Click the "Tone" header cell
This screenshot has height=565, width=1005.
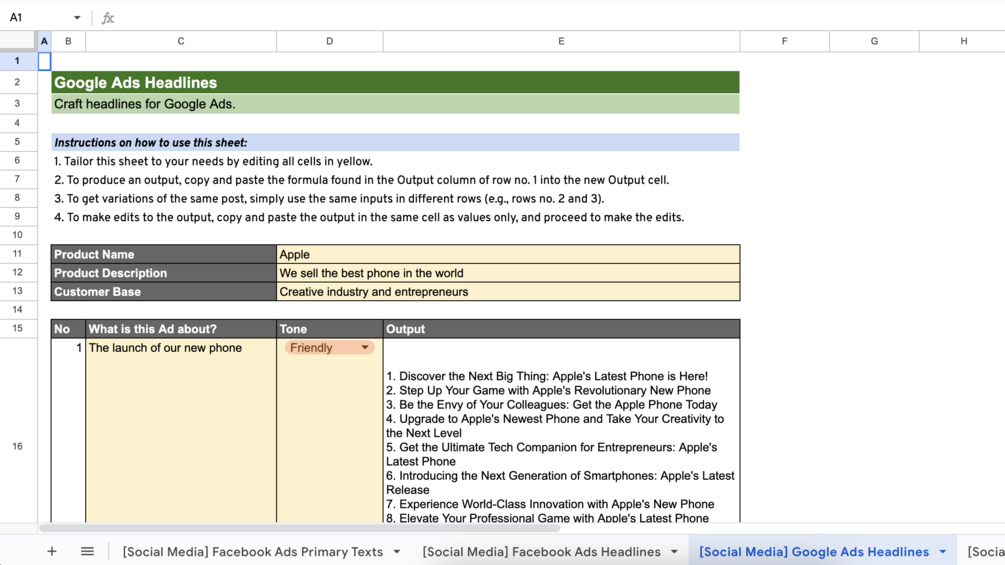[329, 329]
